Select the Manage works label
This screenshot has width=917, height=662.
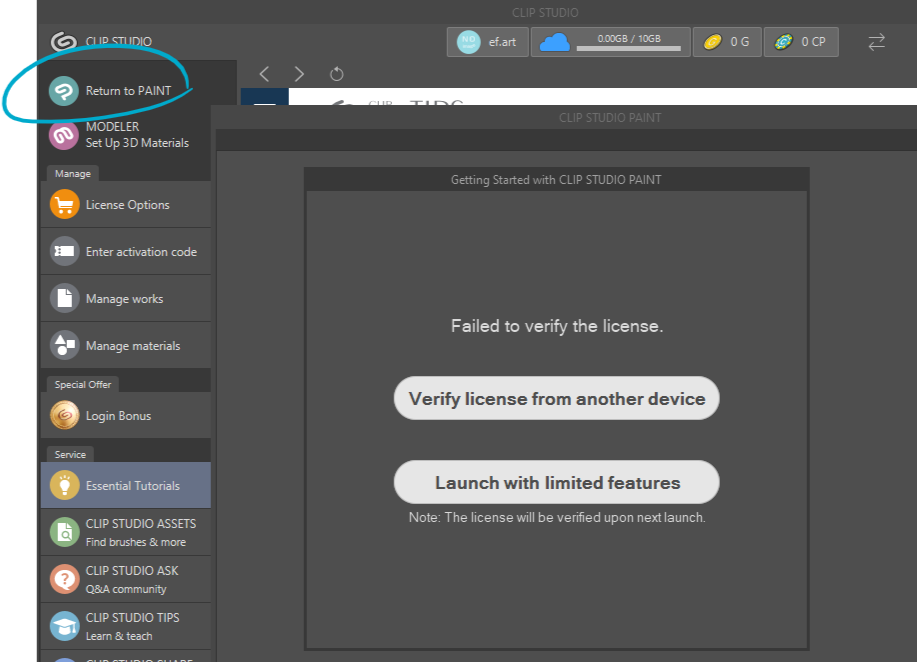tap(125, 299)
